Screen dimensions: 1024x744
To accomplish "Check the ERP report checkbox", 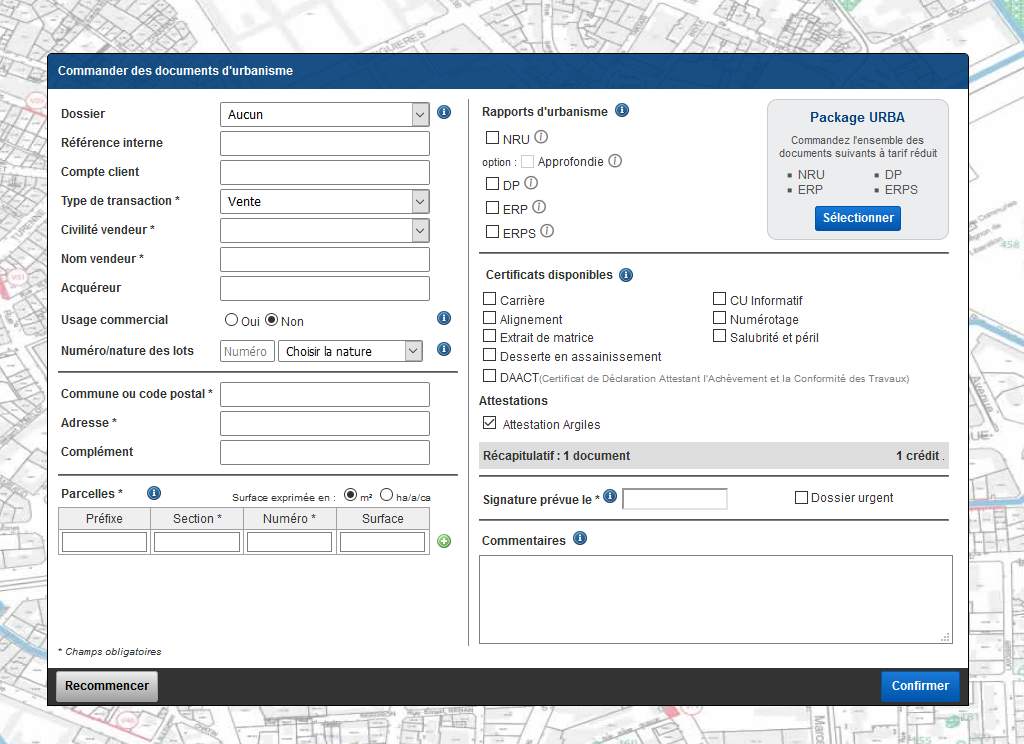I will tap(492, 208).
